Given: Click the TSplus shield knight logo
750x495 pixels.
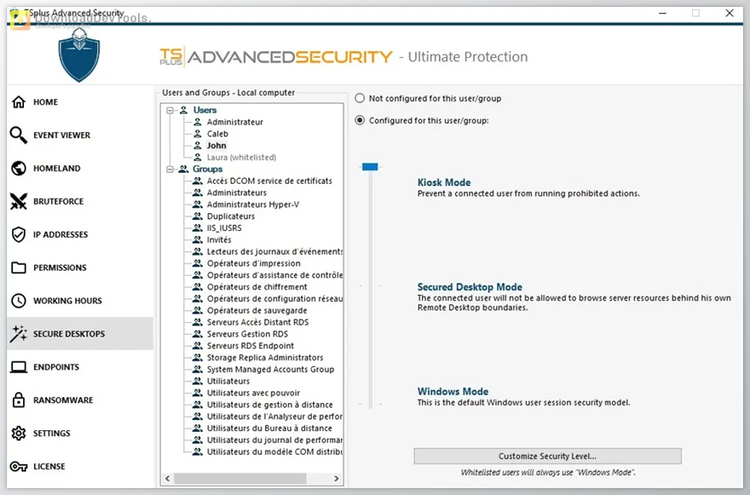Looking at the screenshot, I should point(79,55).
